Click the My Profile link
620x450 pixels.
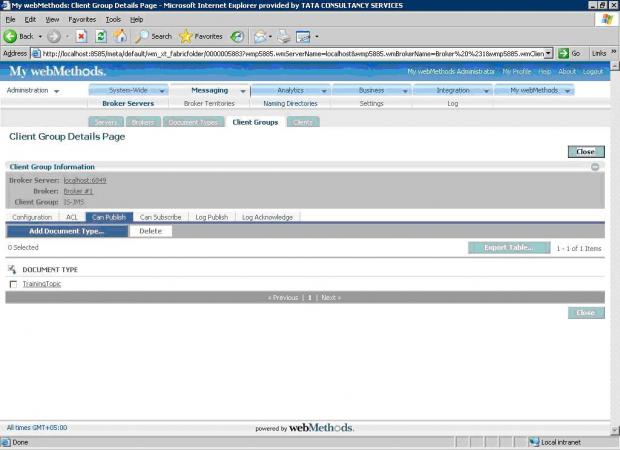click(517, 72)
